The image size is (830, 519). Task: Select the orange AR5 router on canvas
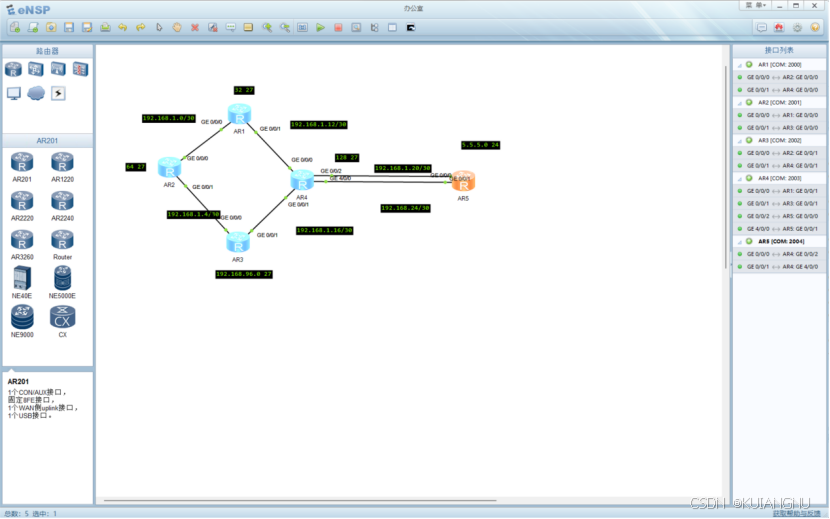click(463, 181)
